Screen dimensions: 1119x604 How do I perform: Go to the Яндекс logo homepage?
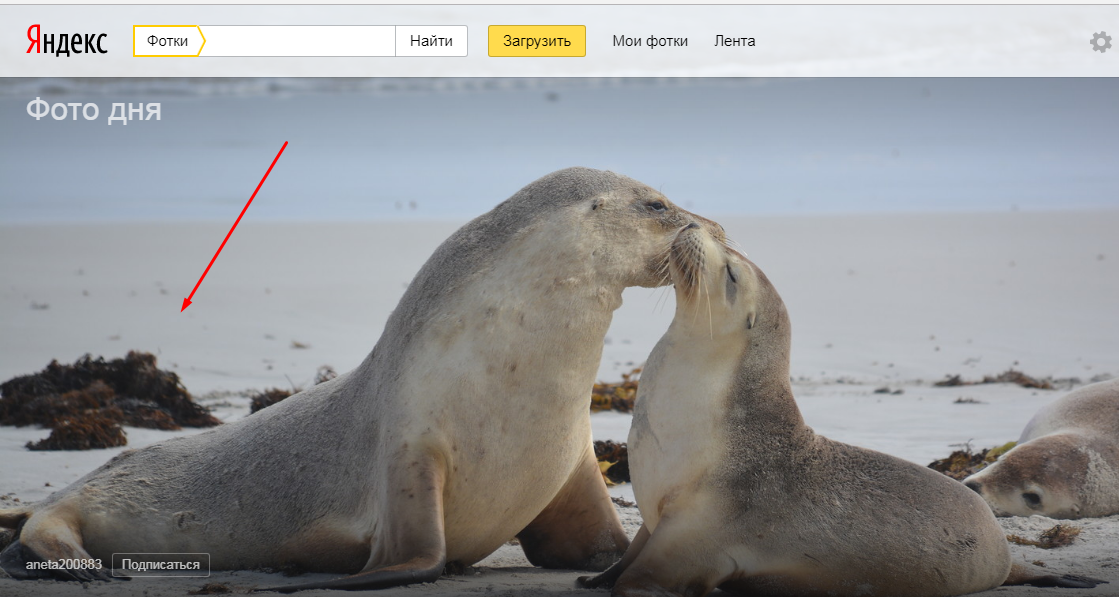pyautogui.click(x=67, y=41)
